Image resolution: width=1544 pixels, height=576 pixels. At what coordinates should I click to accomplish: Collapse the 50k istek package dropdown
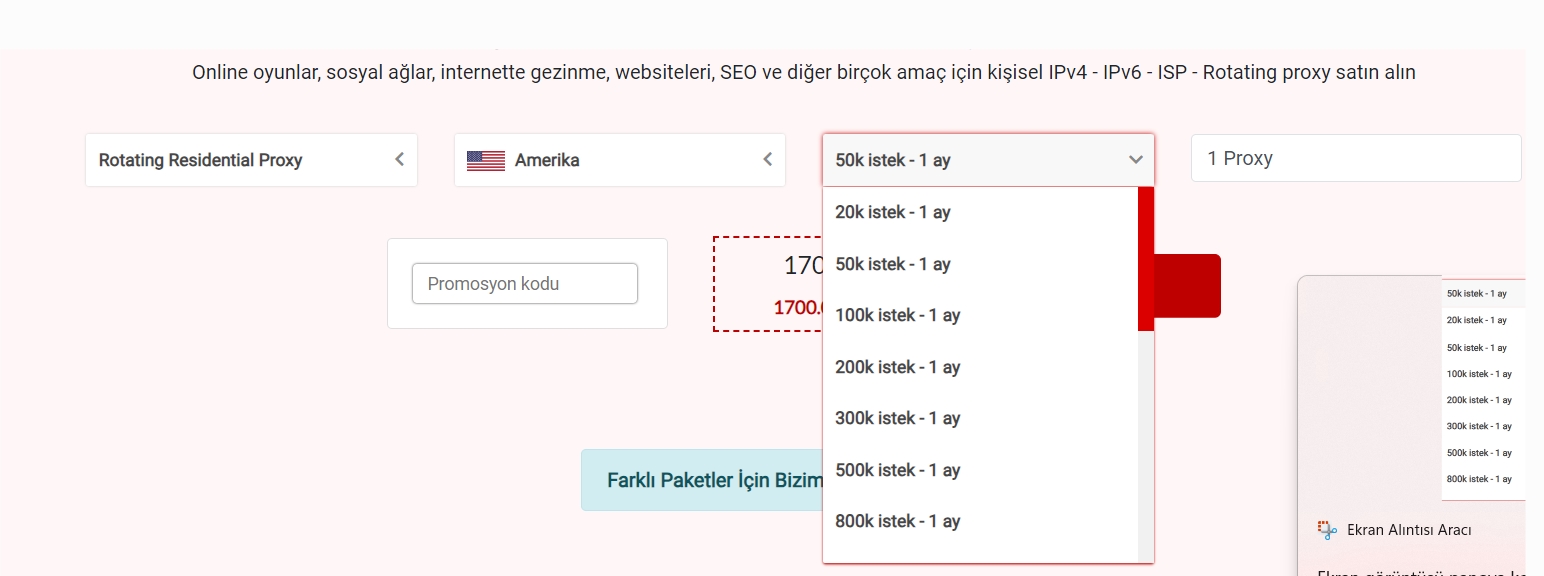tap(988, 160)
